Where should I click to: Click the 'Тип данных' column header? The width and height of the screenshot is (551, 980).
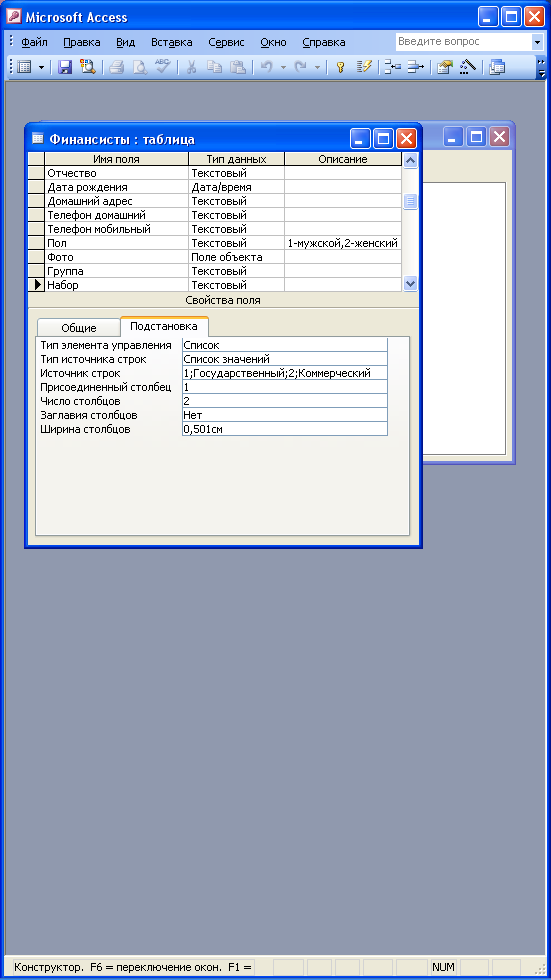click(x=236, y=159)
